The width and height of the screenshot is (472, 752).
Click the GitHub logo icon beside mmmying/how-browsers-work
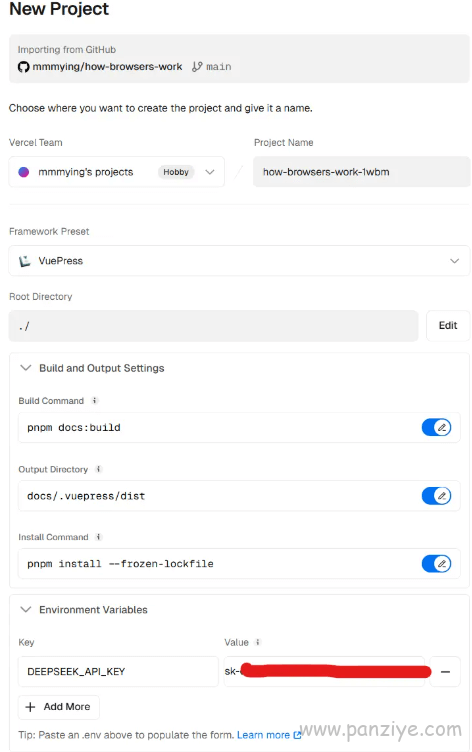24,67
